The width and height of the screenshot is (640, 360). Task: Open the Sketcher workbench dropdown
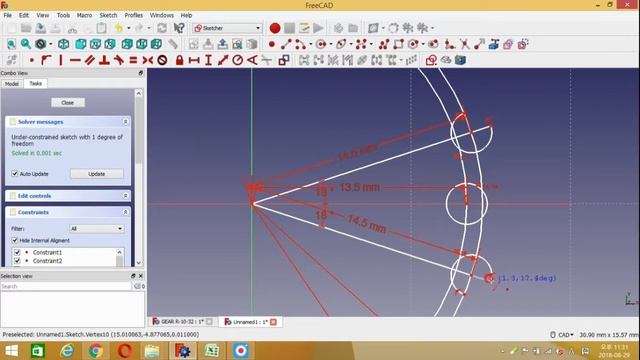pyautogui.click(x=227, y=28)
